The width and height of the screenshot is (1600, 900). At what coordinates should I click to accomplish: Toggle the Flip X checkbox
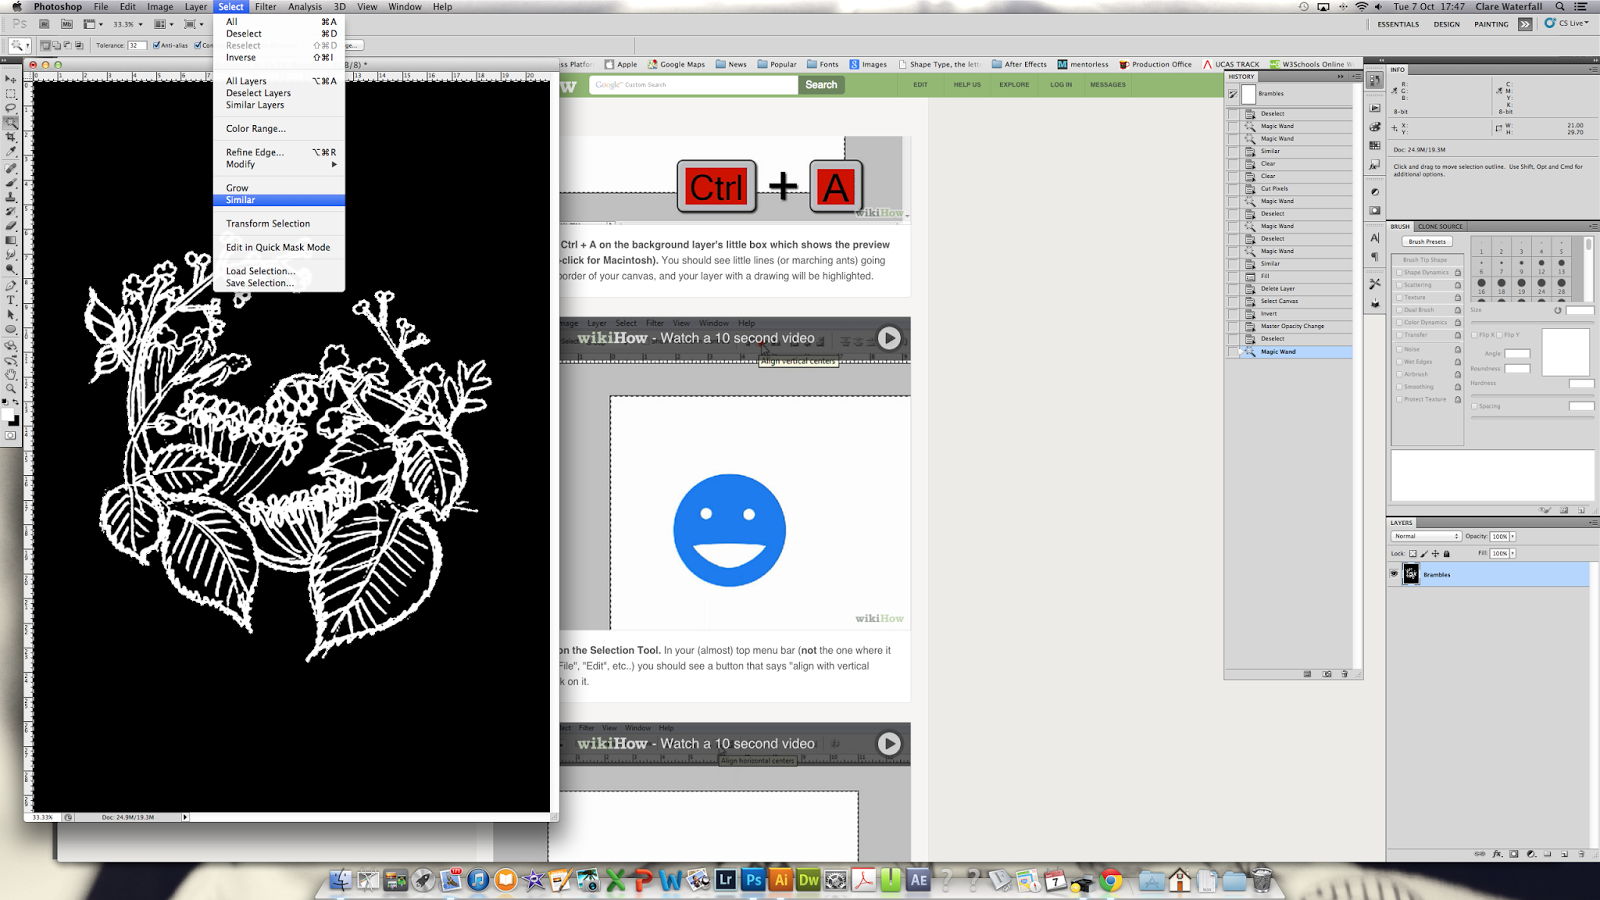click(x=1475, y=335)
